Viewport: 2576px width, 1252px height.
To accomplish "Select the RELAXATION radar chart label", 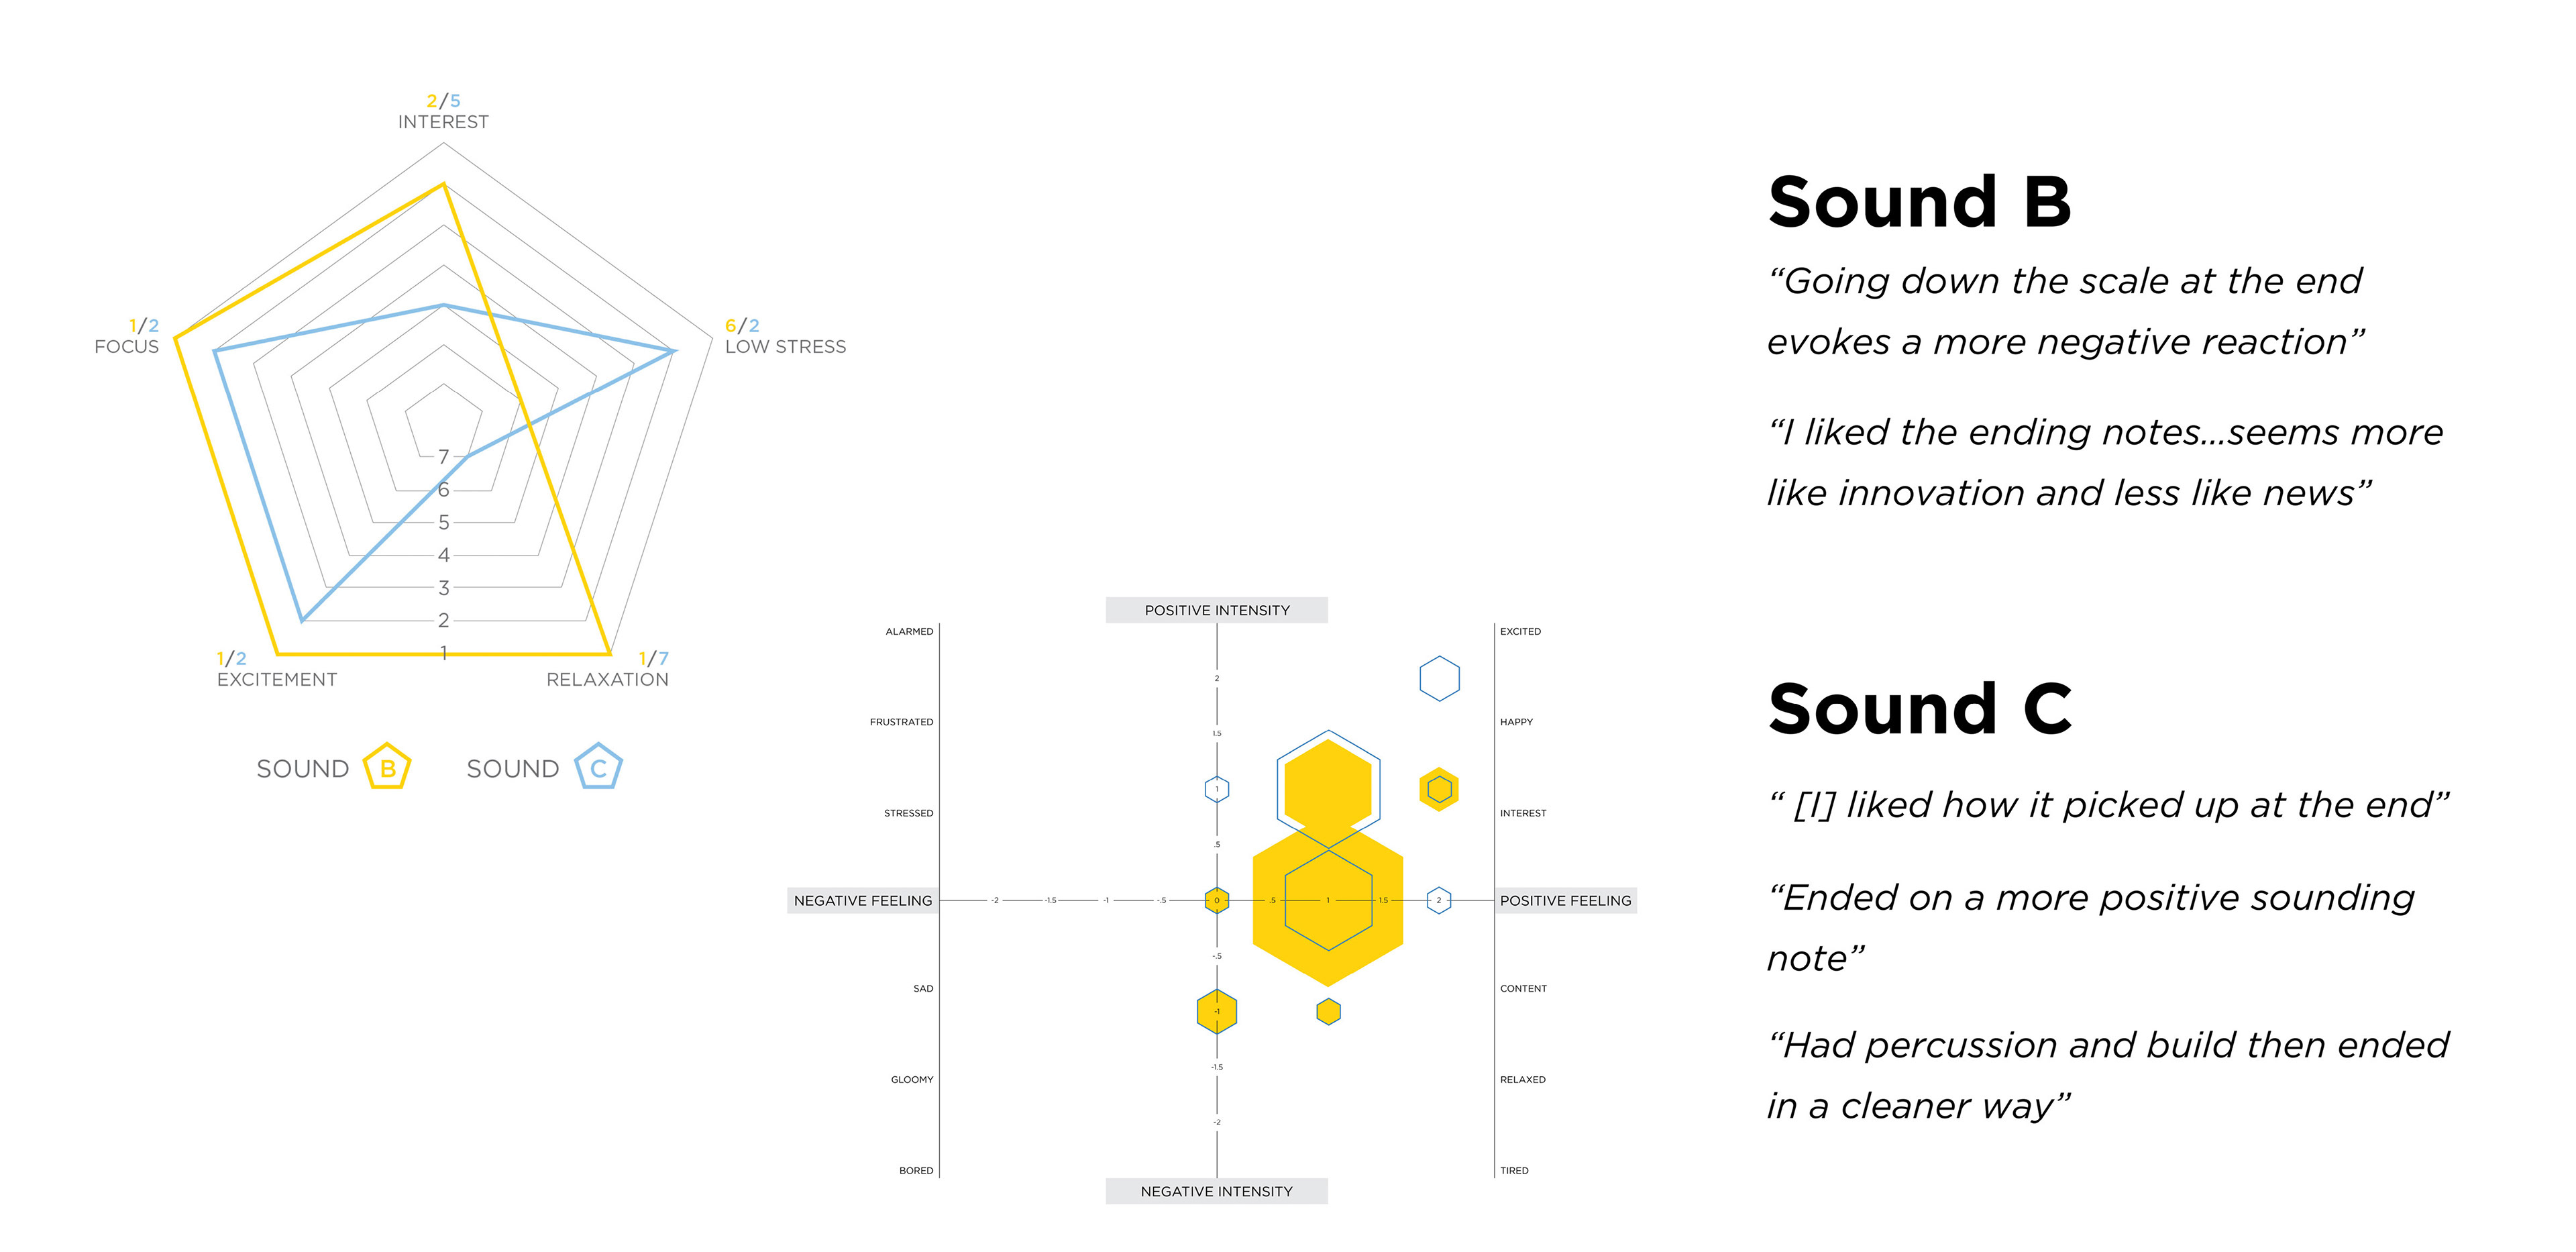I will point(607,680).
